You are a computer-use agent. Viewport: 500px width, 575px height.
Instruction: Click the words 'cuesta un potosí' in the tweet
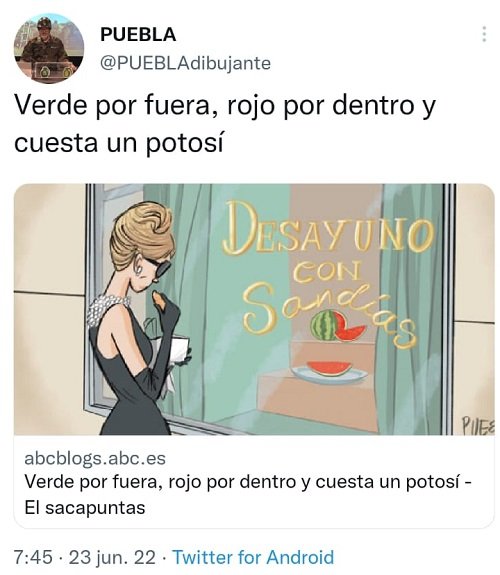[x=118, y=143]
